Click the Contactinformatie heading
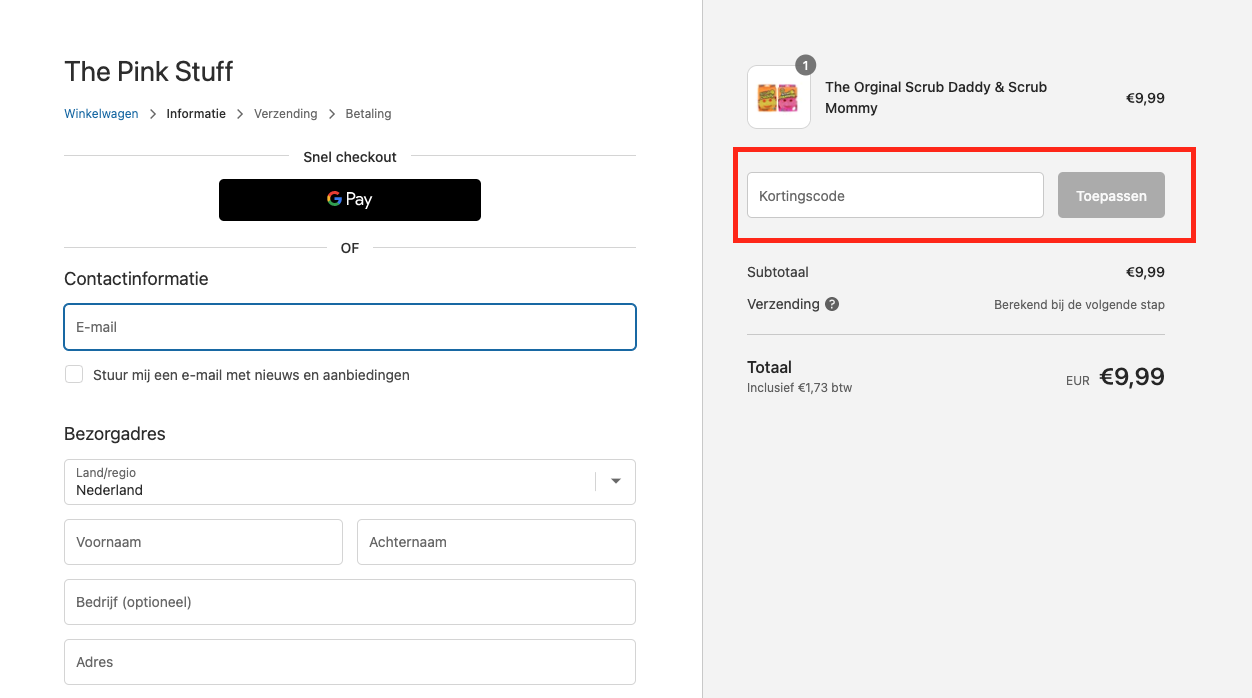Image resolution: width=1252 pixels, height=698 pixels. 136,279
